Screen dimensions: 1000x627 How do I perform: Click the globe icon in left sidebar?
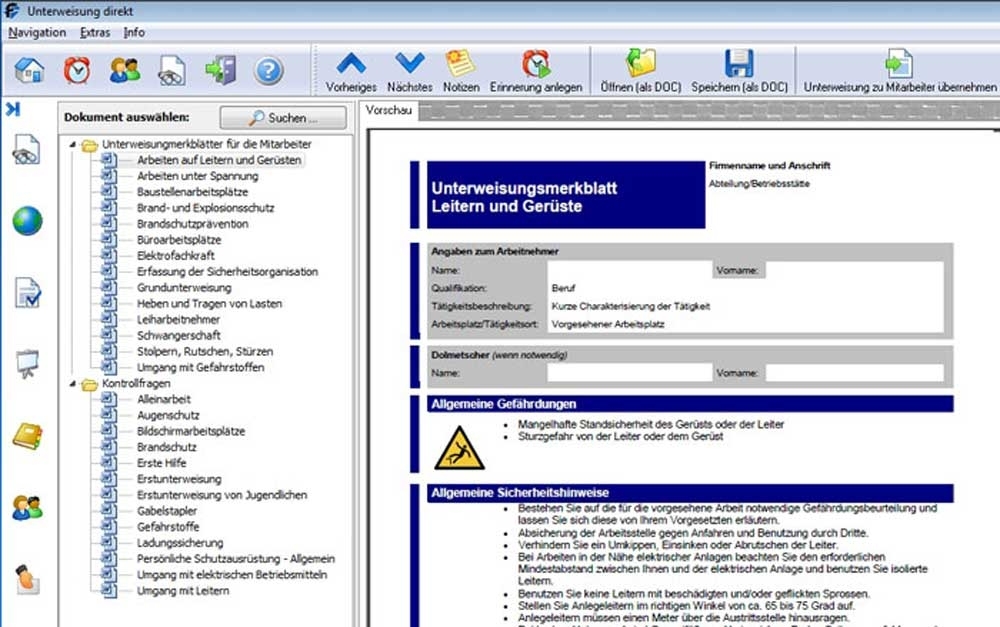(27, 221)
